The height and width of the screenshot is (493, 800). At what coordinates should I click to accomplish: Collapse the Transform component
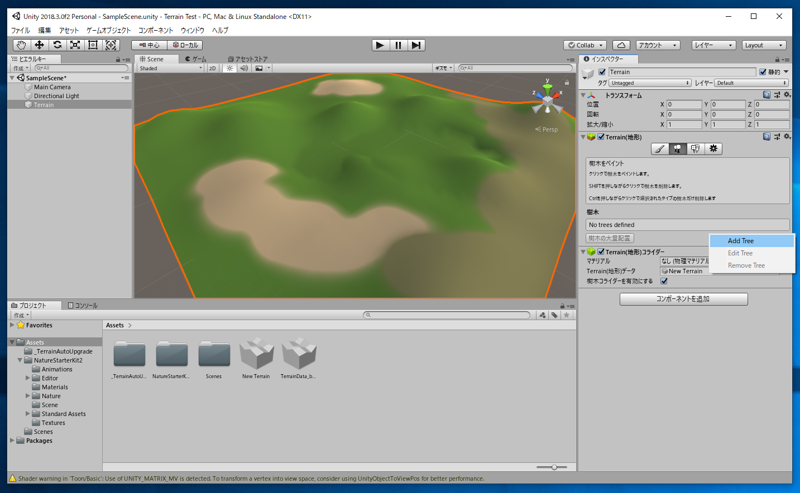point(583,95)
